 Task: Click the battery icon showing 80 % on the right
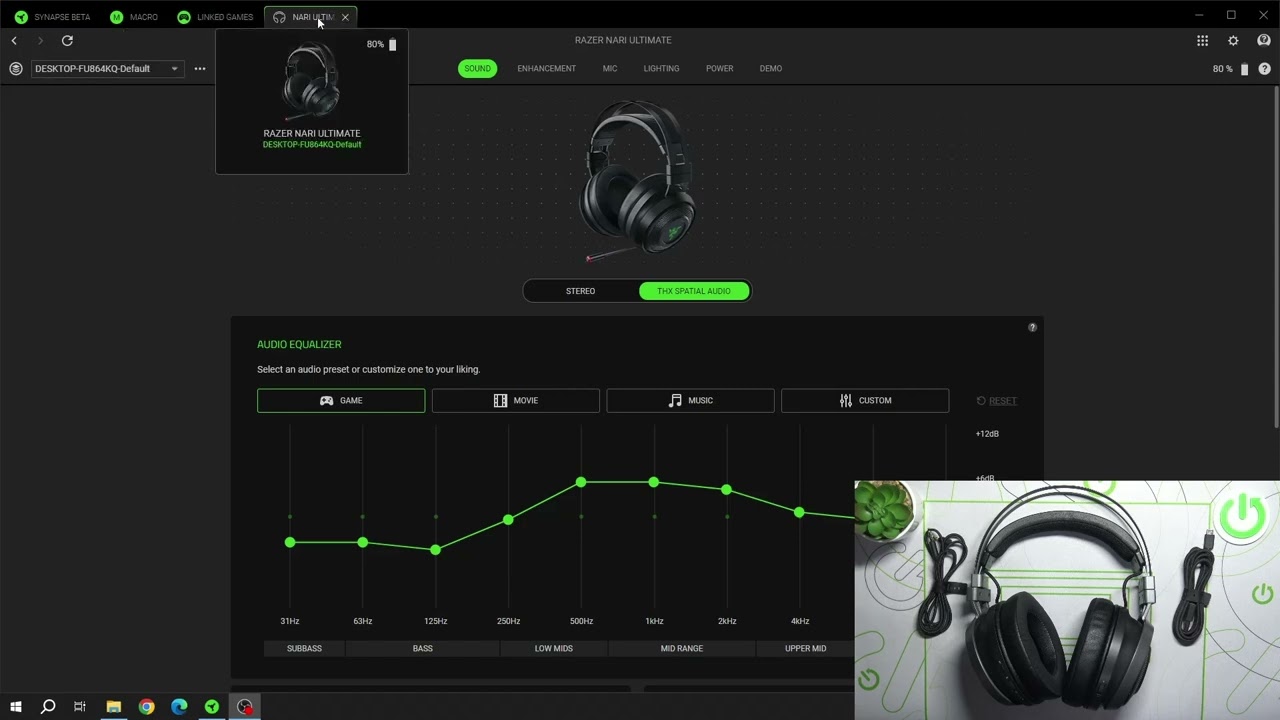pos(1244,69)
